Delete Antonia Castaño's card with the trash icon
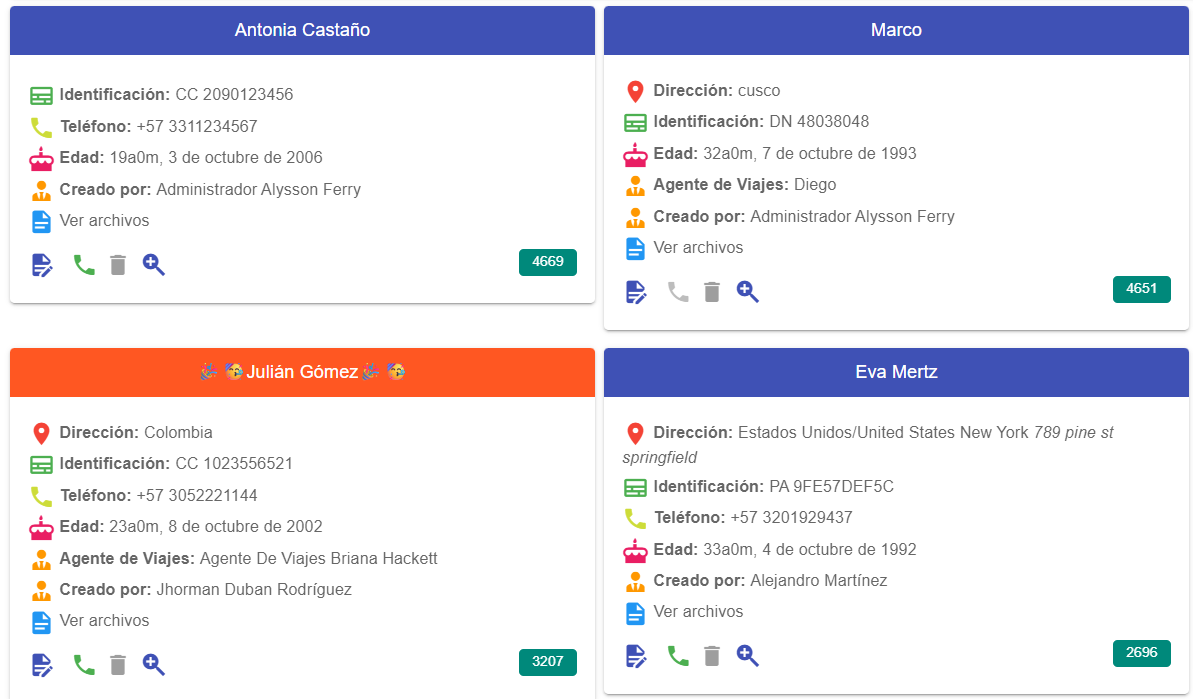 [118, 265]
